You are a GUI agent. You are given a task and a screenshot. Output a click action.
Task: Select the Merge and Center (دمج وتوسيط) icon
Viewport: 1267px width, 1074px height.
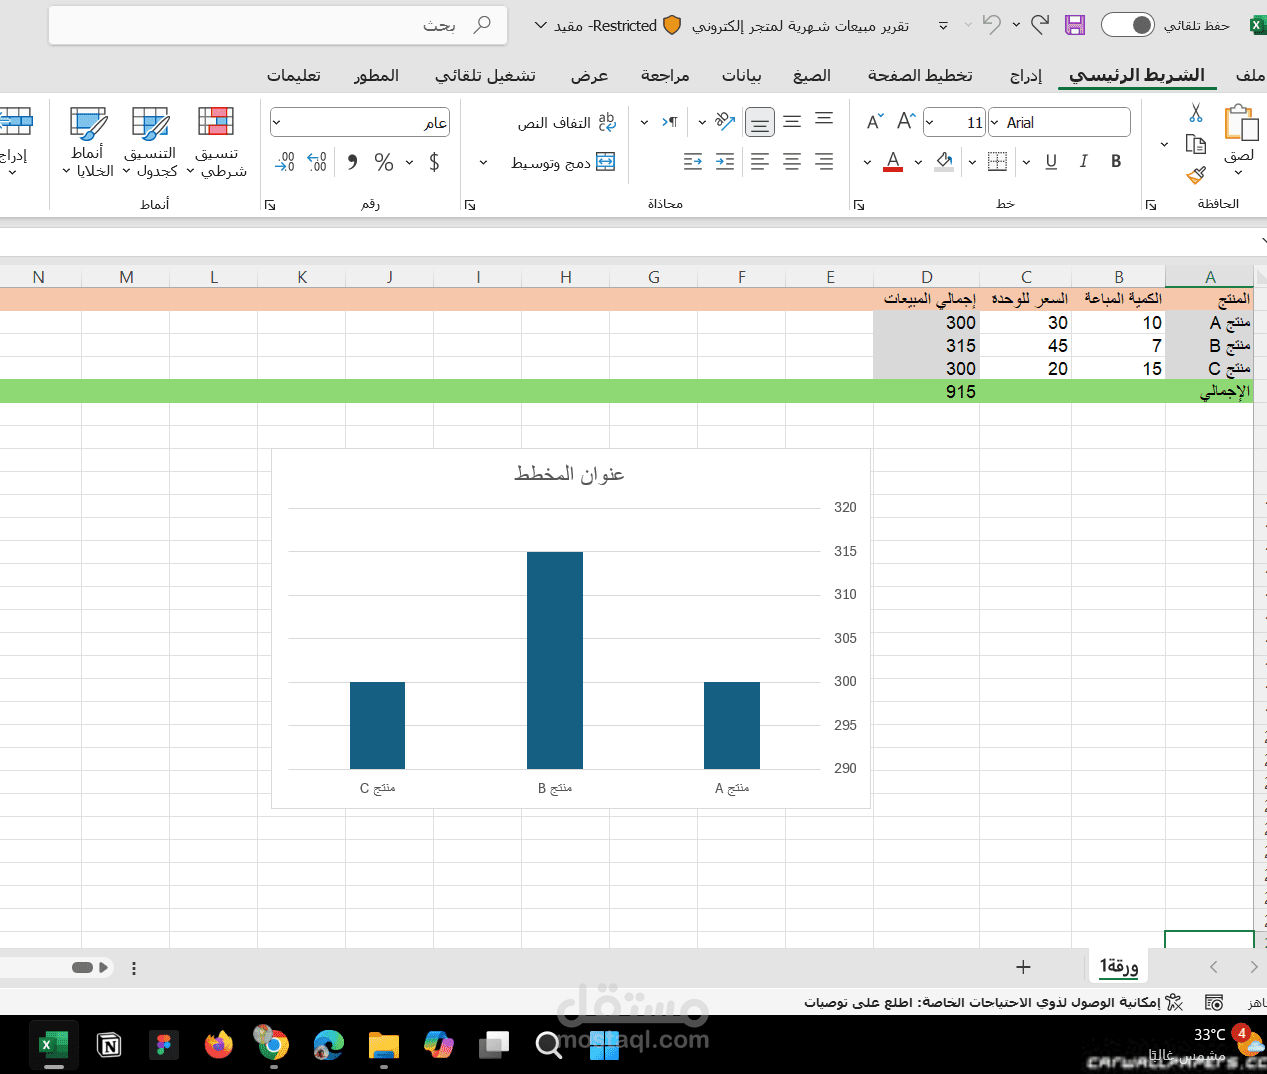click(x=605, y=162)
